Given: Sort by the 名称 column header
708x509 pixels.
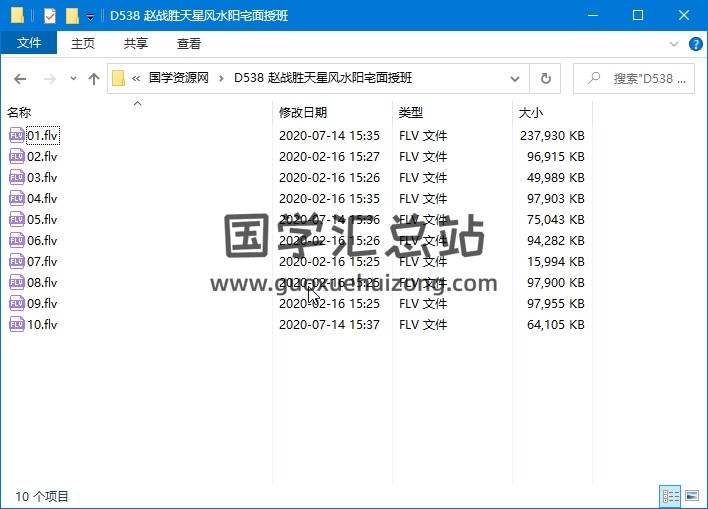Looking at the screenshot, I should point(19,112).
